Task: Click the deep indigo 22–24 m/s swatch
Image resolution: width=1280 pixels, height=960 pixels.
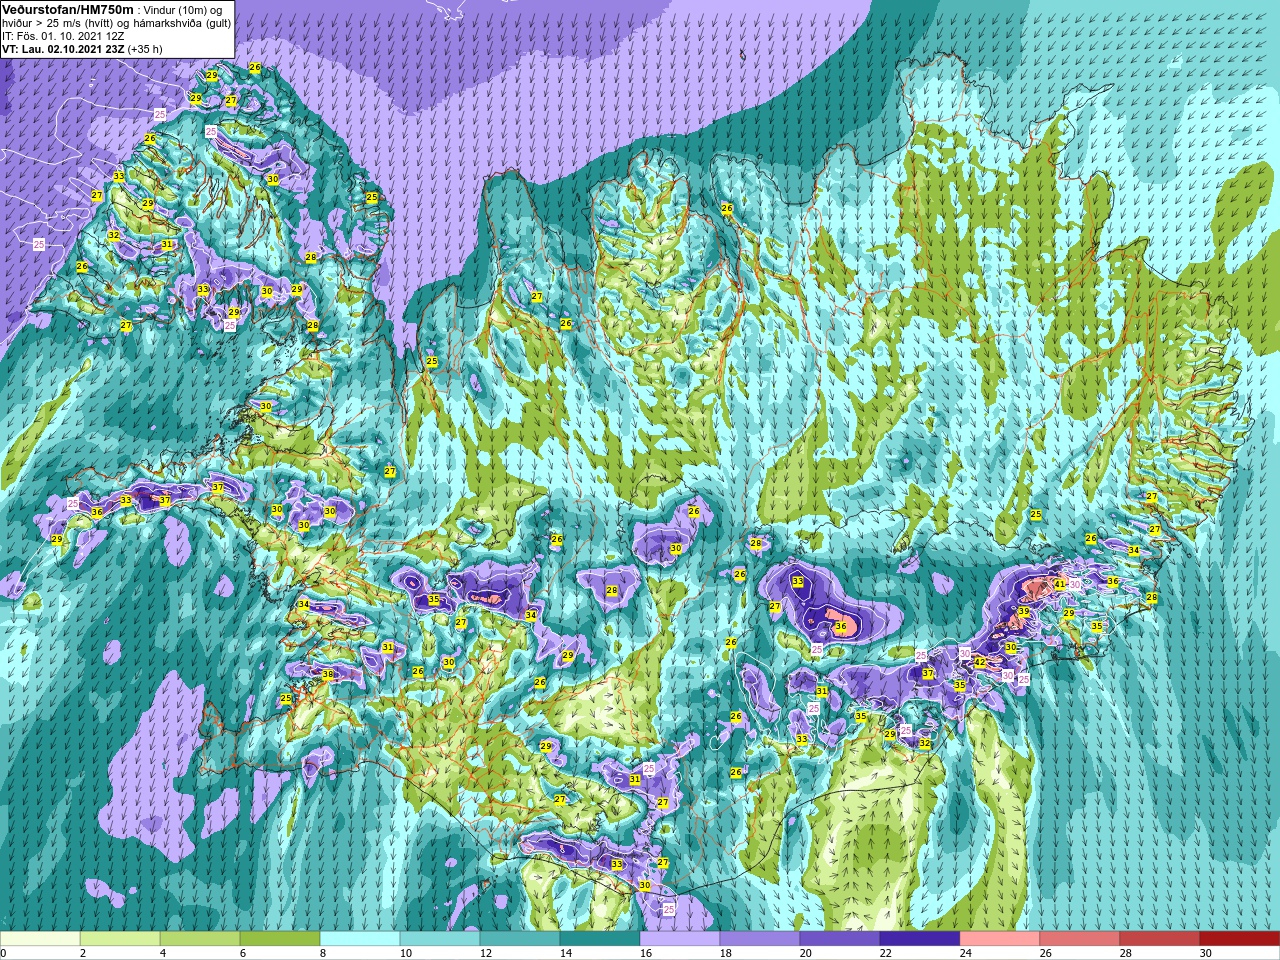Action: 920,939
